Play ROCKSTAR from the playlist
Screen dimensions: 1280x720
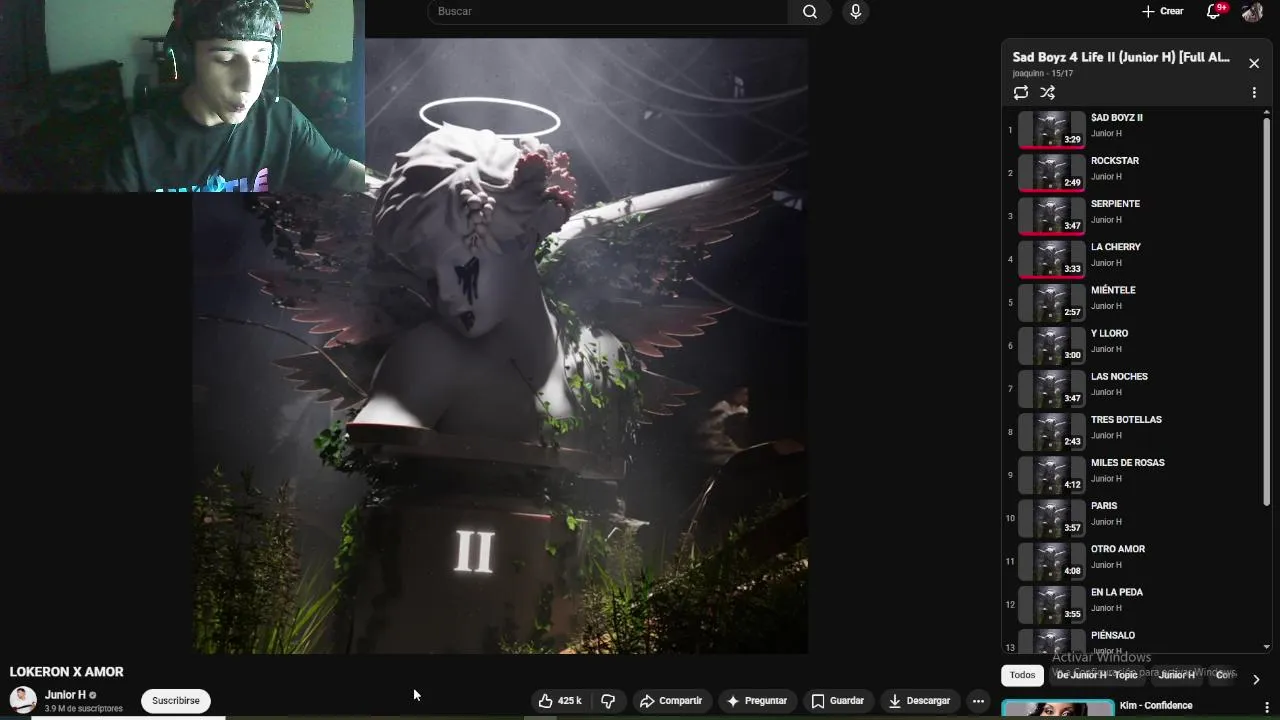tap(1132, 172)
